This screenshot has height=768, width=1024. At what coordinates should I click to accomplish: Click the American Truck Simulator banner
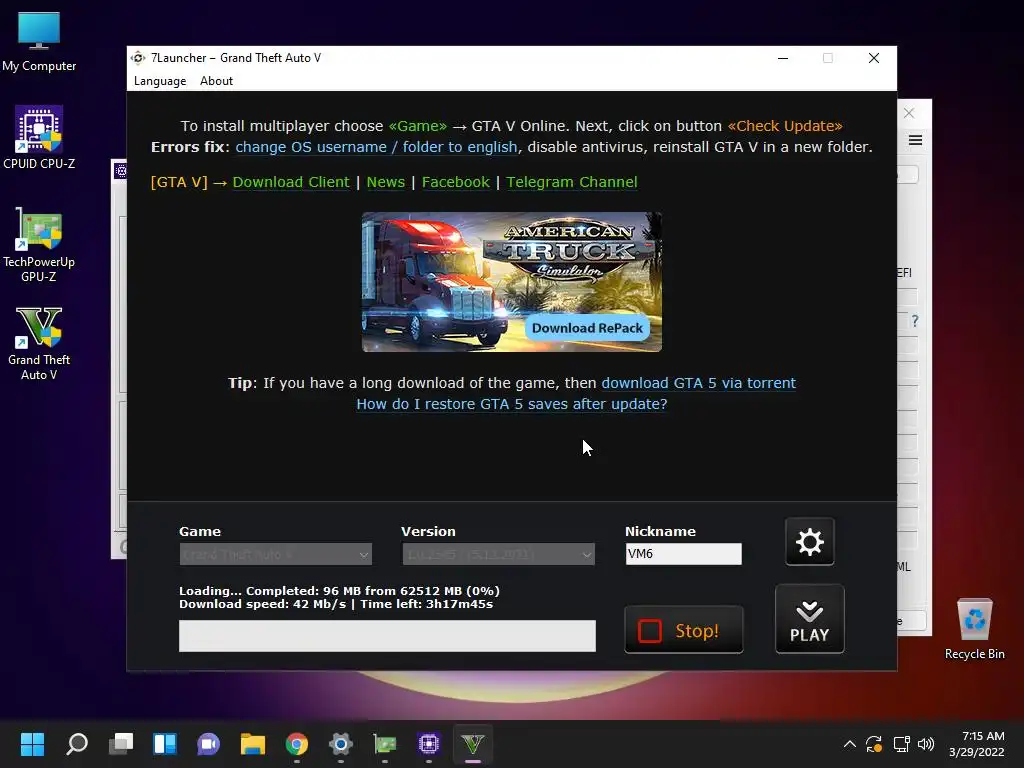tap(511, 281)
